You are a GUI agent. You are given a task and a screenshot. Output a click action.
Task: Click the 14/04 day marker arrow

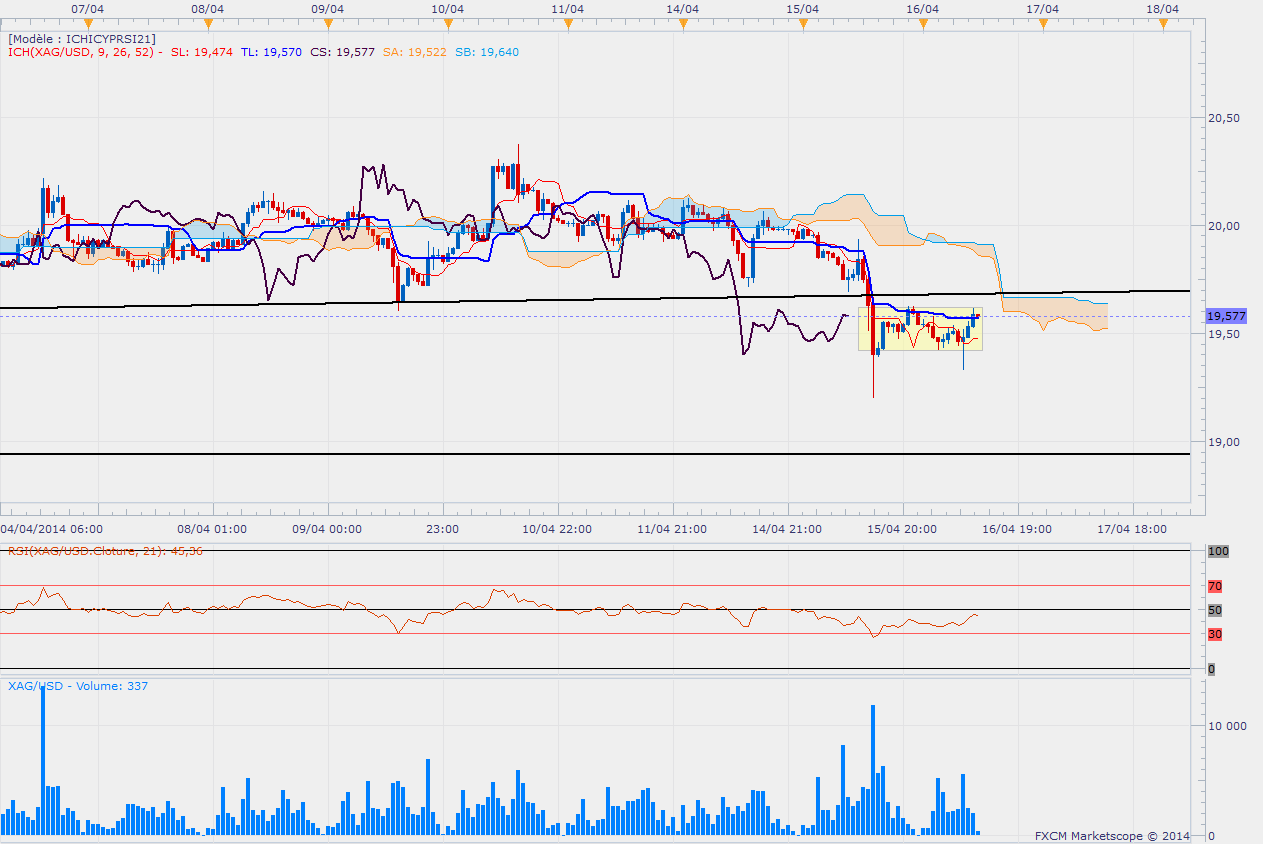[x=682, y=22]
